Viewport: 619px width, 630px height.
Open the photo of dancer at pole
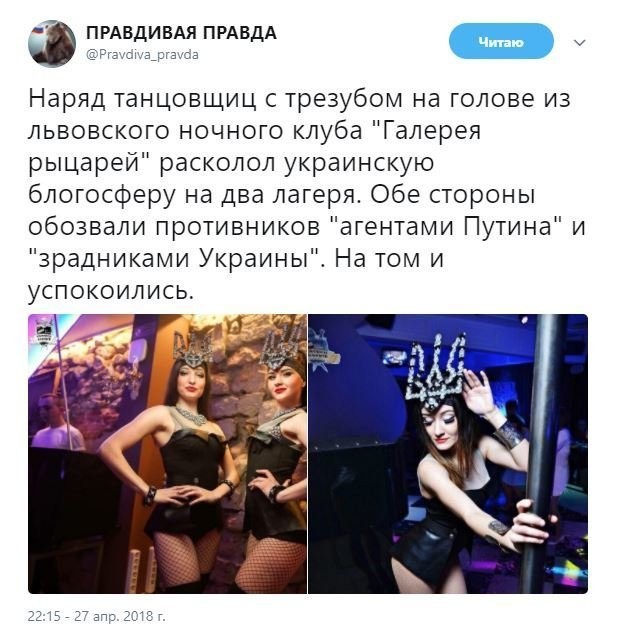click(448, 454)
